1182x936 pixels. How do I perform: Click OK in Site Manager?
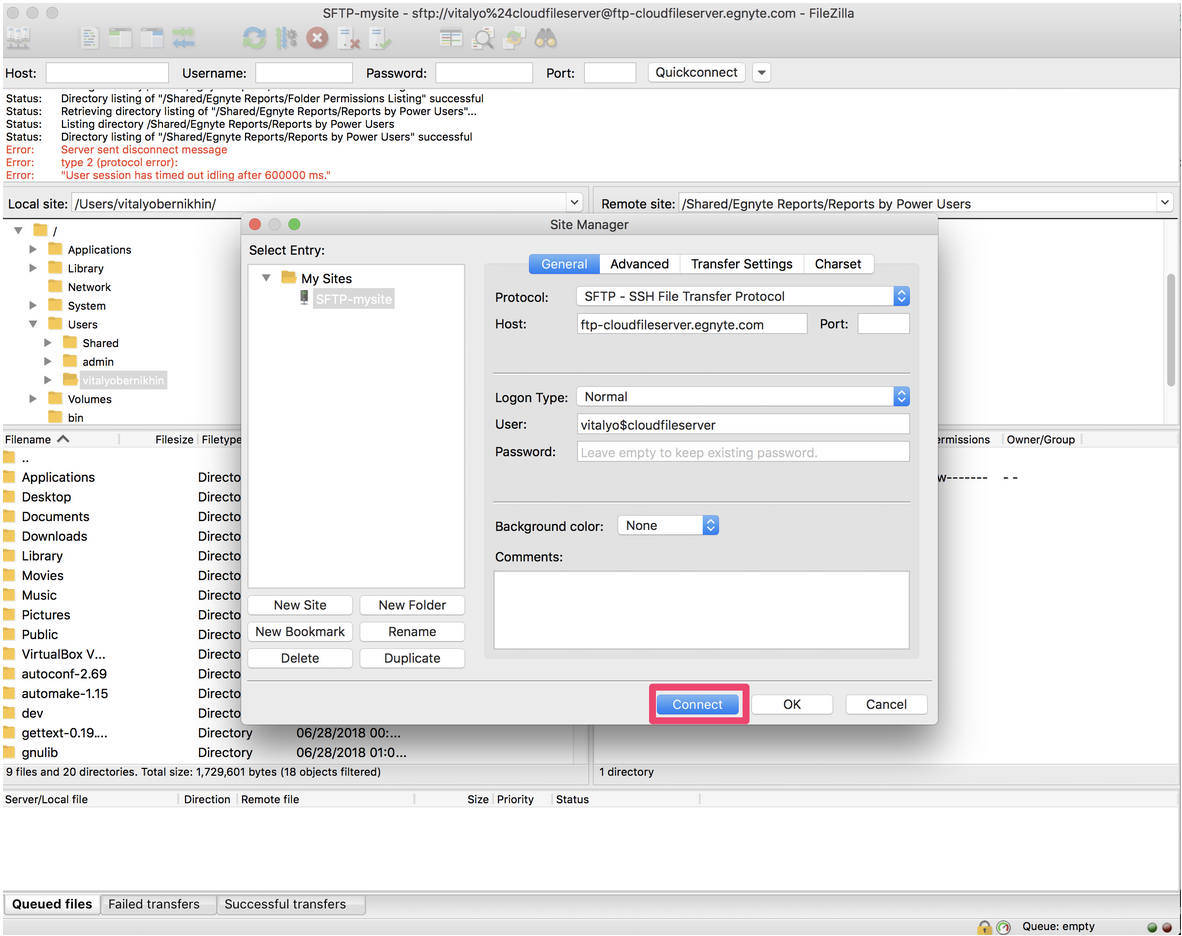[x=792, y=704]
